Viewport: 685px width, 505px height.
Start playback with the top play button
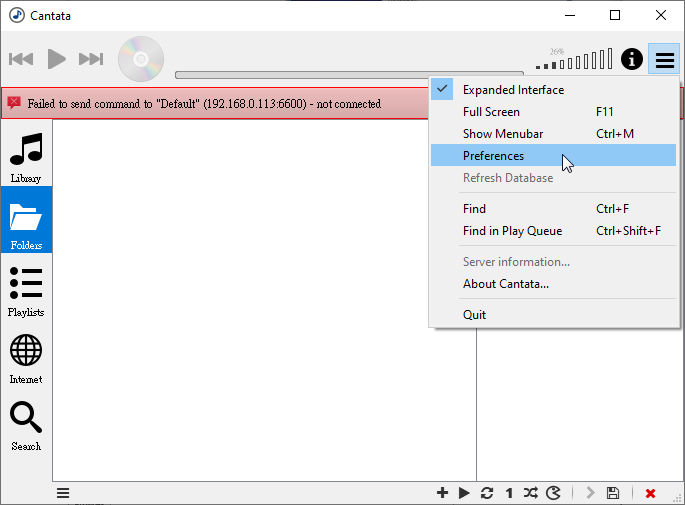point(56,59)
